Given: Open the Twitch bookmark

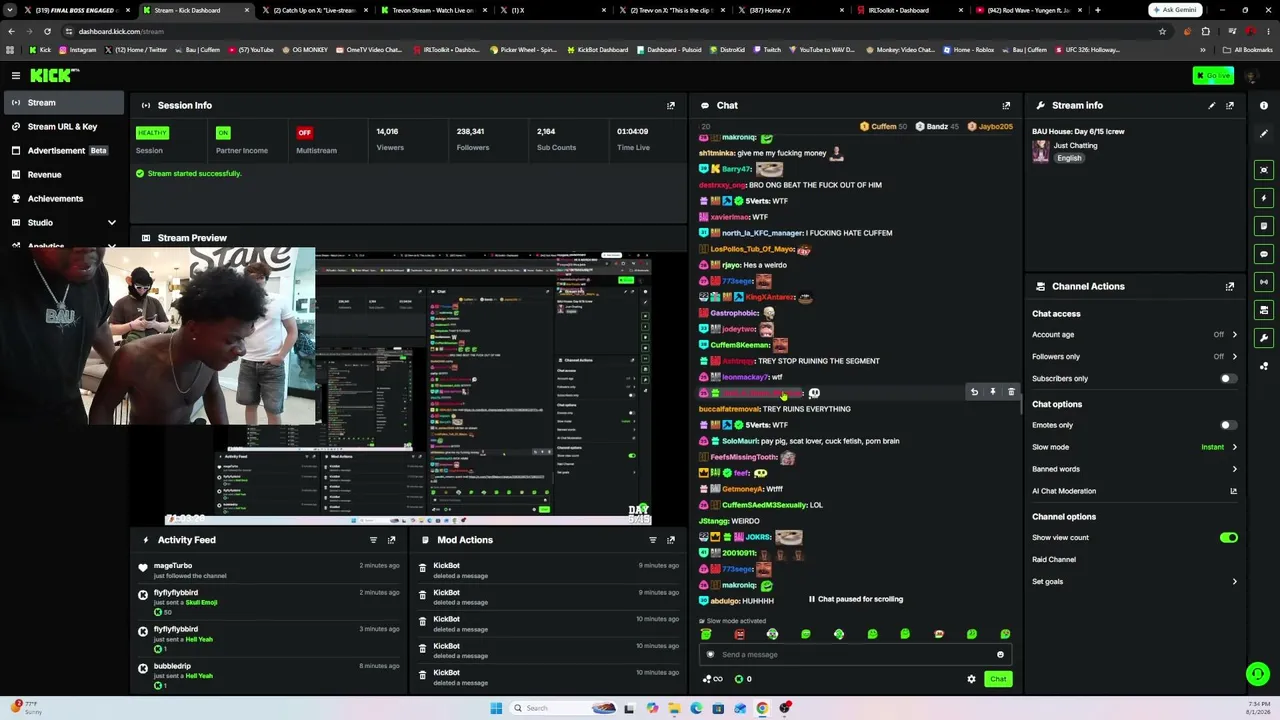Looking at the screenshot, I should click(x=767, y=50).
